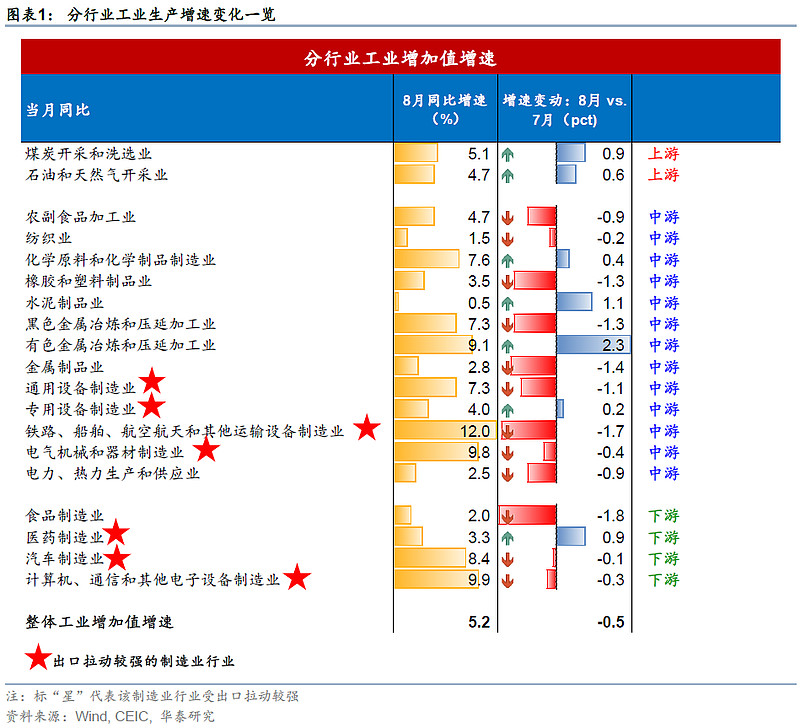Click the 下游 label in 汽车制造业 row
Image resolution: width=800 pixels, height=728 pixels.
pos(664,558)
